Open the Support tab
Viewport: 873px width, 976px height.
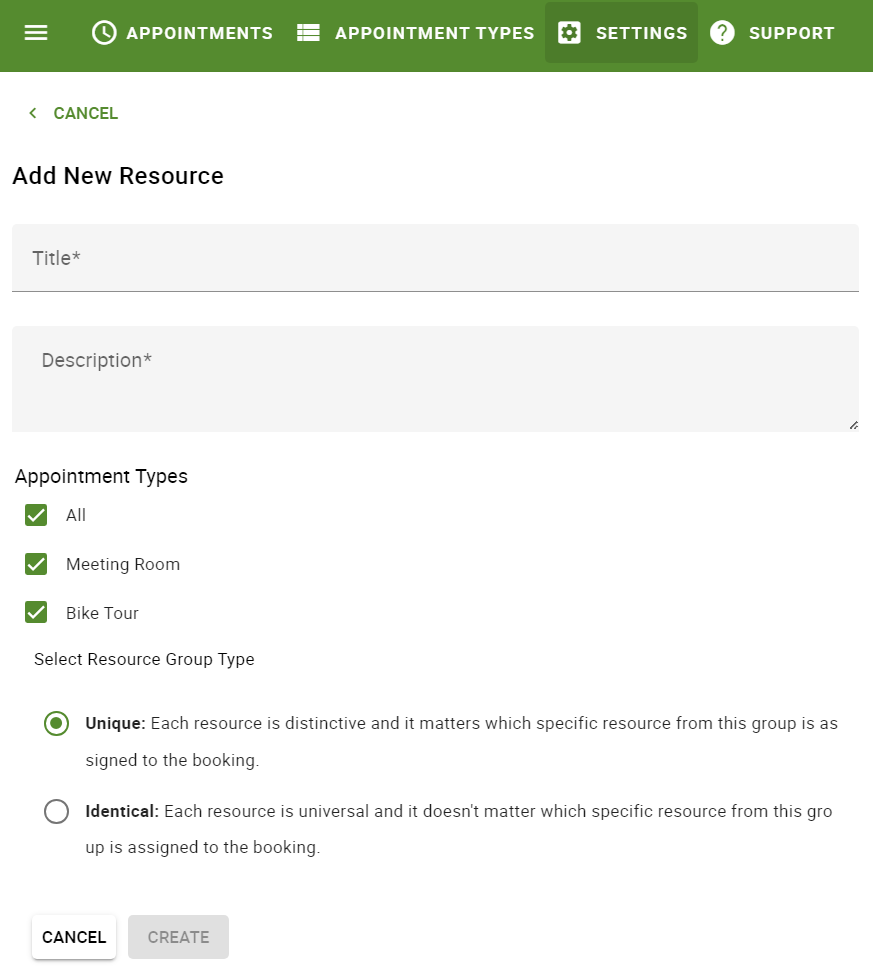tap(772, 32)
